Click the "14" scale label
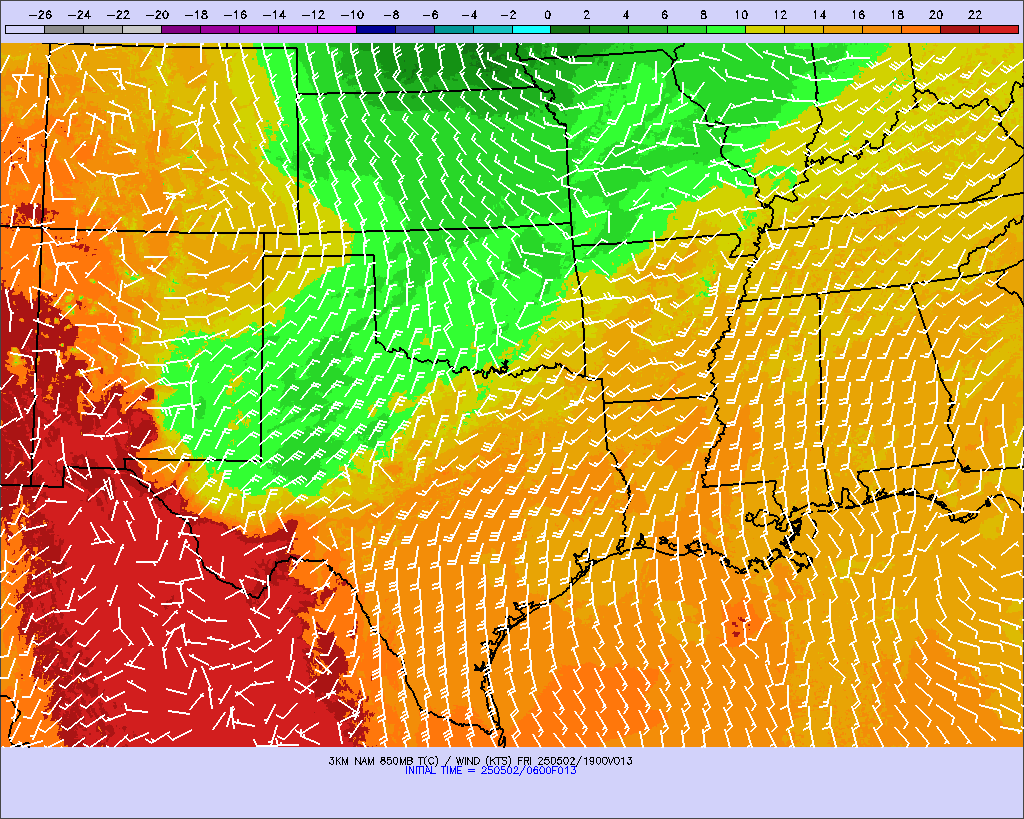Image resolution: width=1024 pixels, height=819 pixels. click(x=819, y=15)
